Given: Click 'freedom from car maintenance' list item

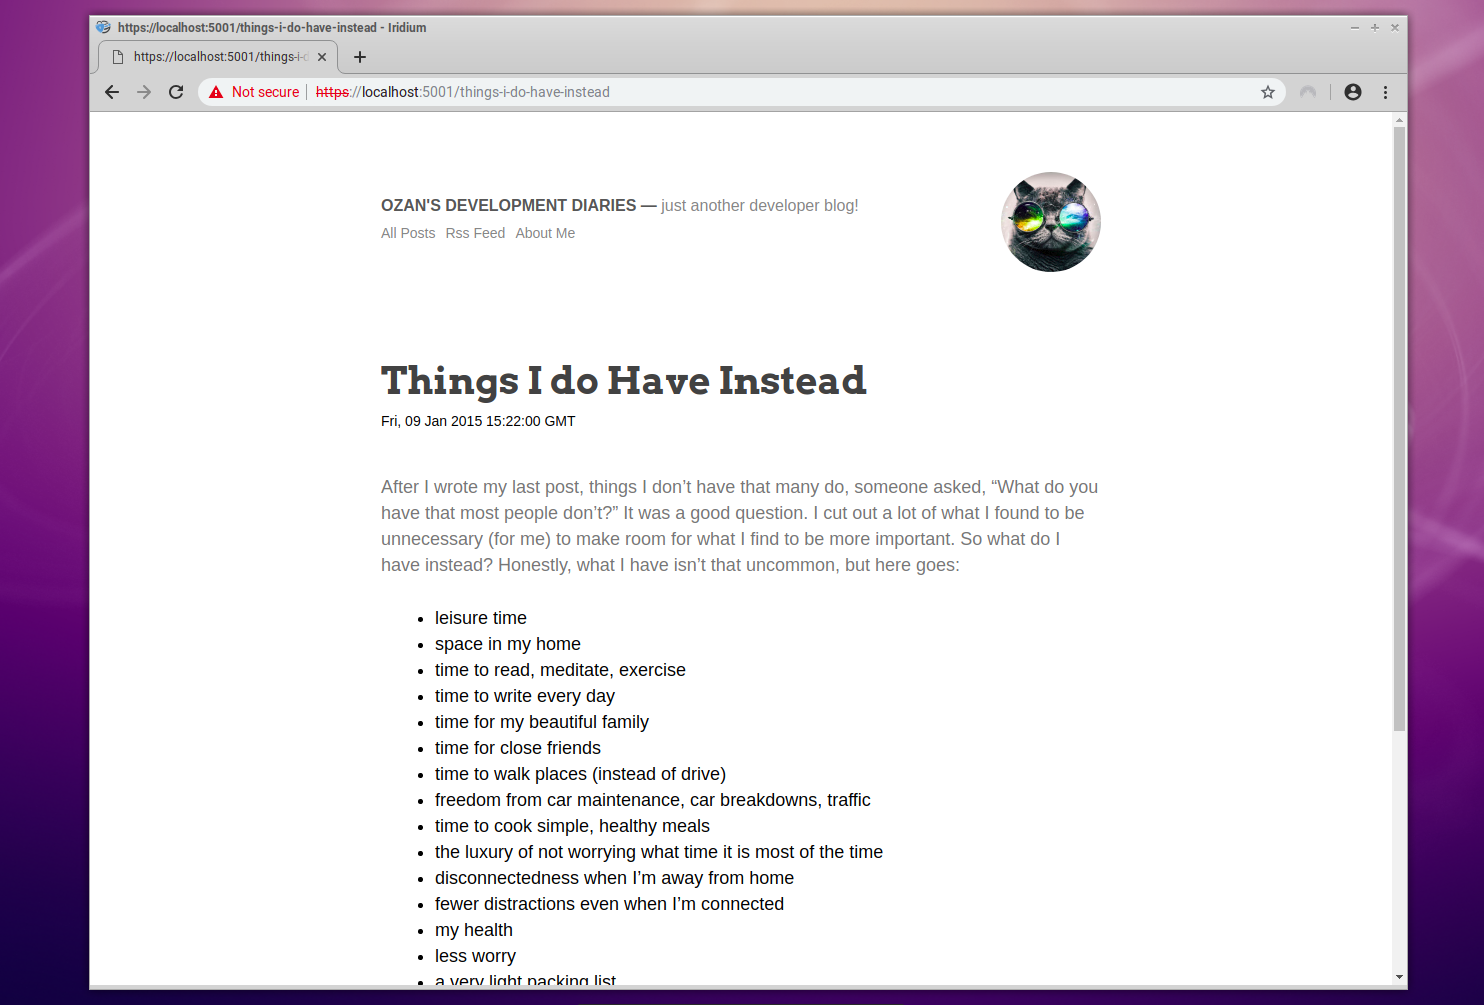Looking at the screenshot, I should [653, 800].
